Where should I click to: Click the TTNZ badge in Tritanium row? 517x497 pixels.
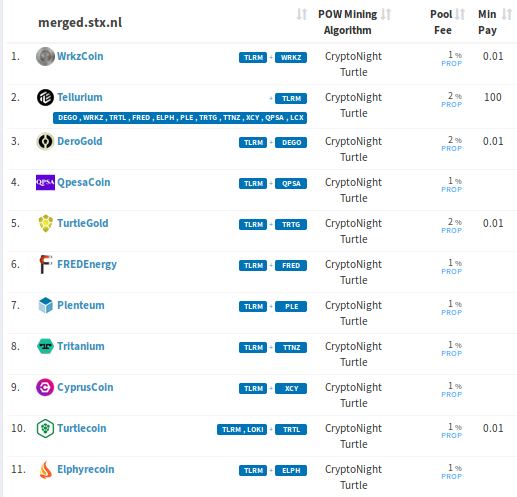[x=291, y=347]
